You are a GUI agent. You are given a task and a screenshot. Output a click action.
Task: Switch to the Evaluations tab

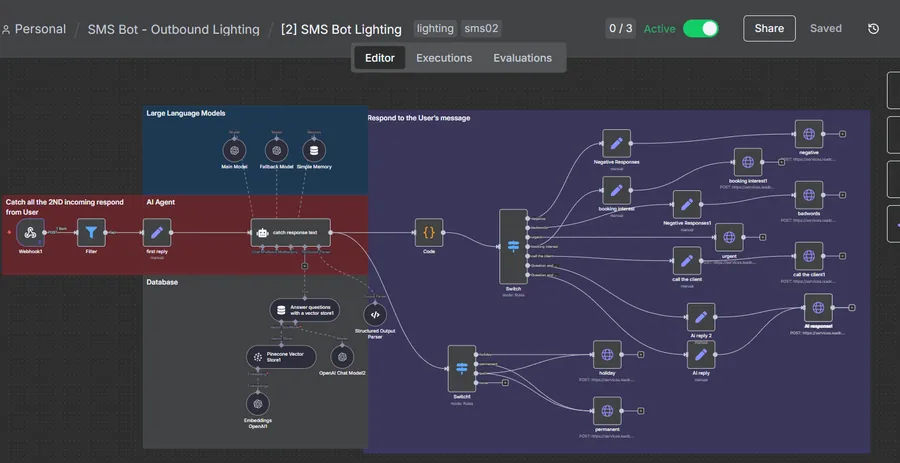point(522,58)
